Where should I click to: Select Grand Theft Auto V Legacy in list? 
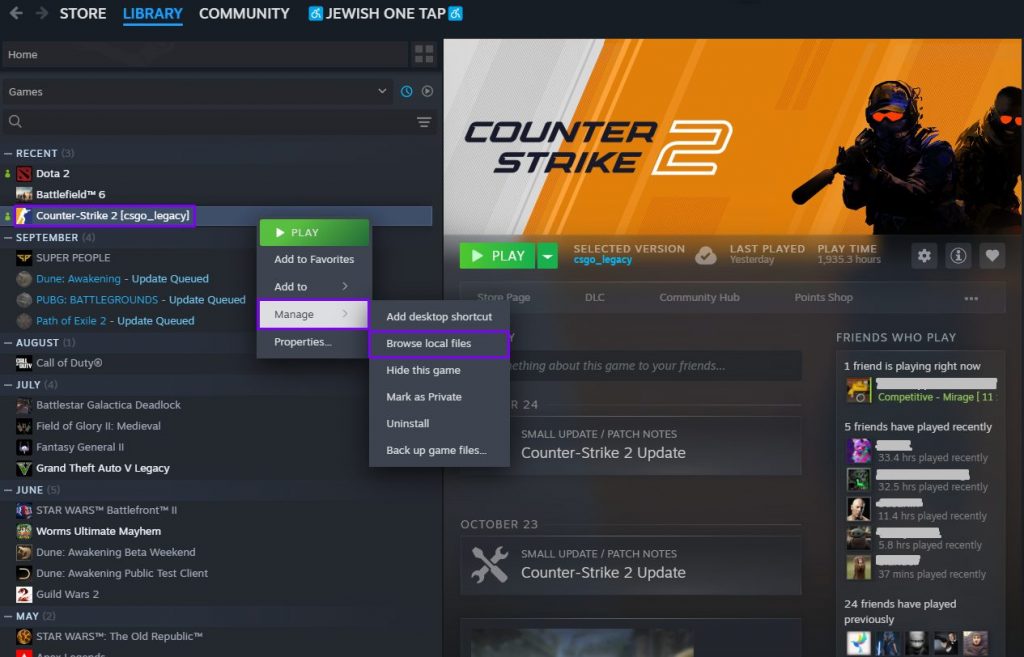(x=102, y=468)
